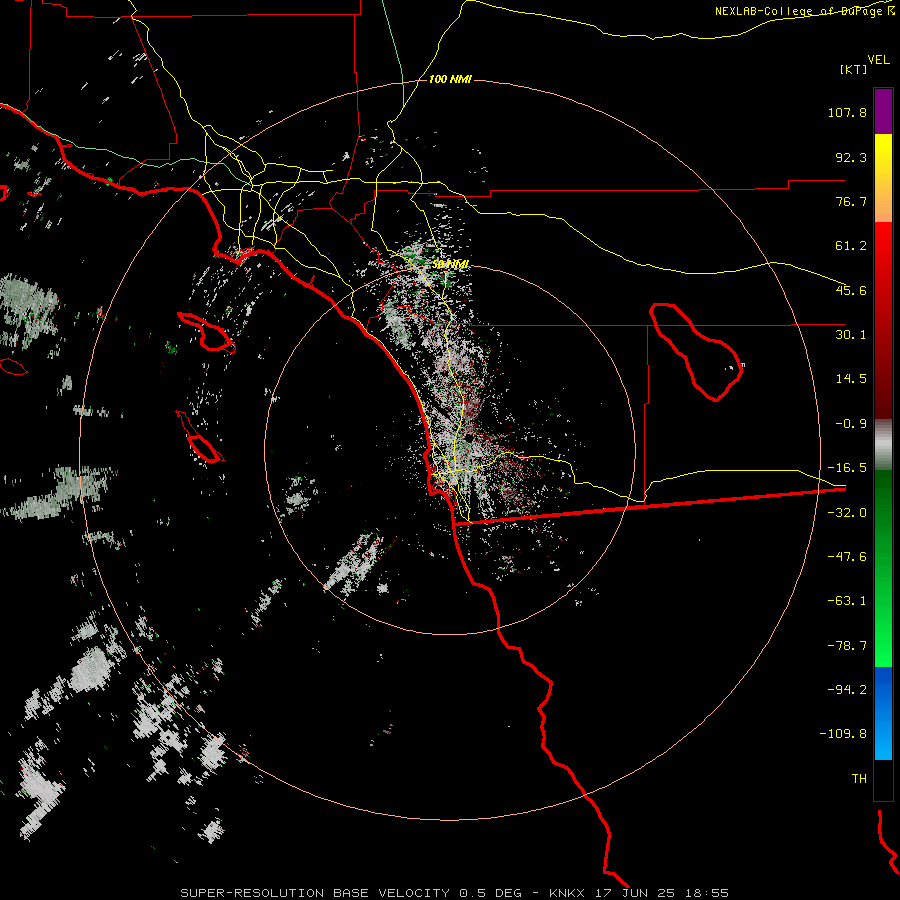Image resolution: width=900 pixels, height=900 pixels.
Task: Select the -47.6 scale value
Action: (x=847, y=557)
